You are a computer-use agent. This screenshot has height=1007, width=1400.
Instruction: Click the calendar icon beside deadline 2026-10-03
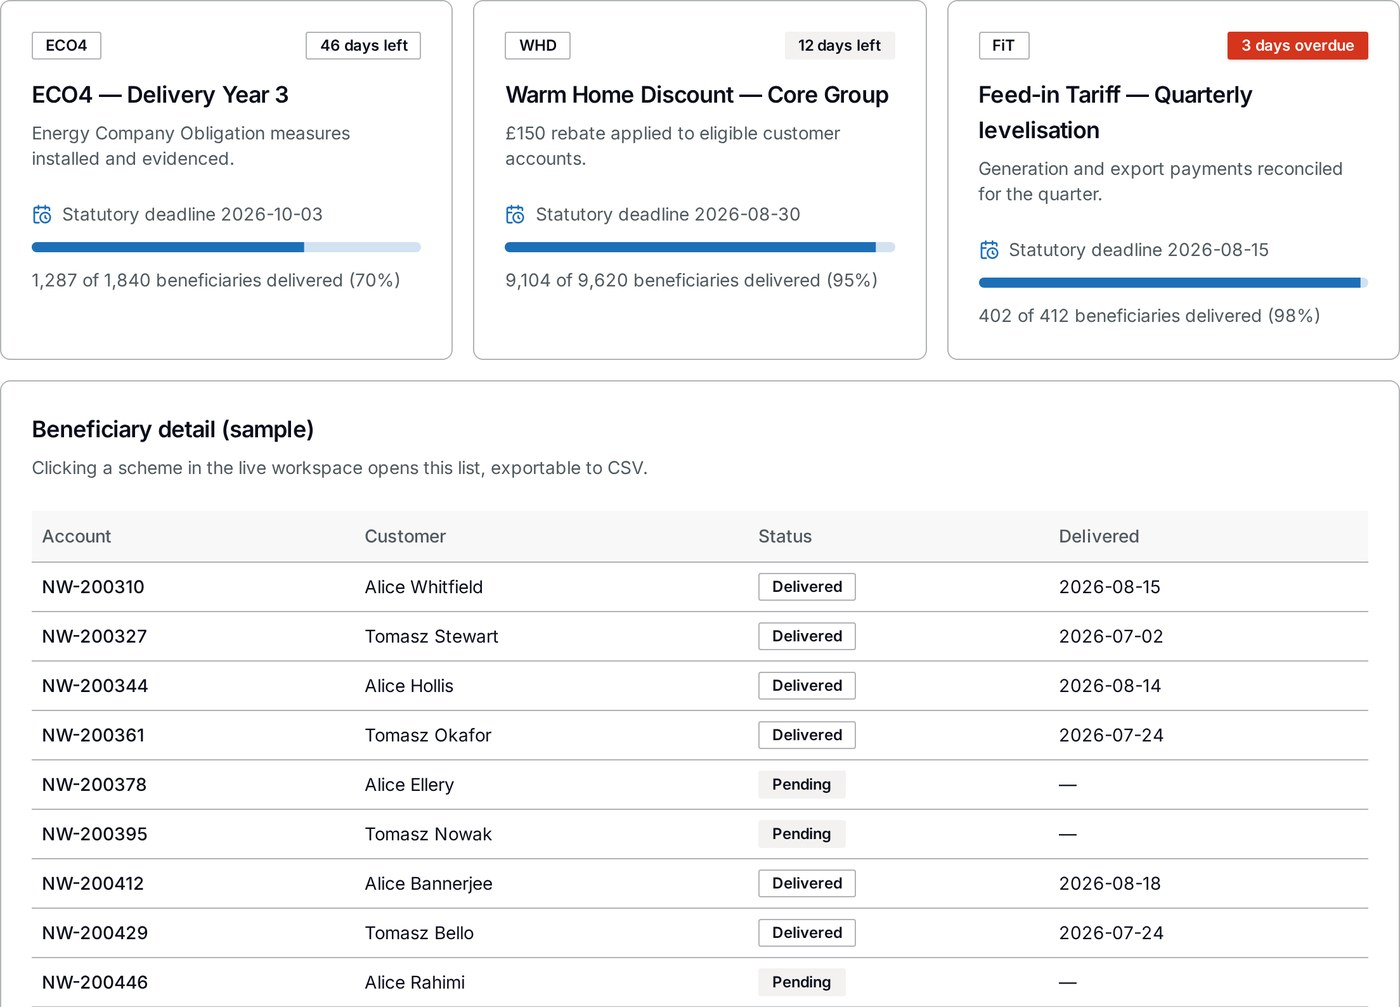[42, 215]
